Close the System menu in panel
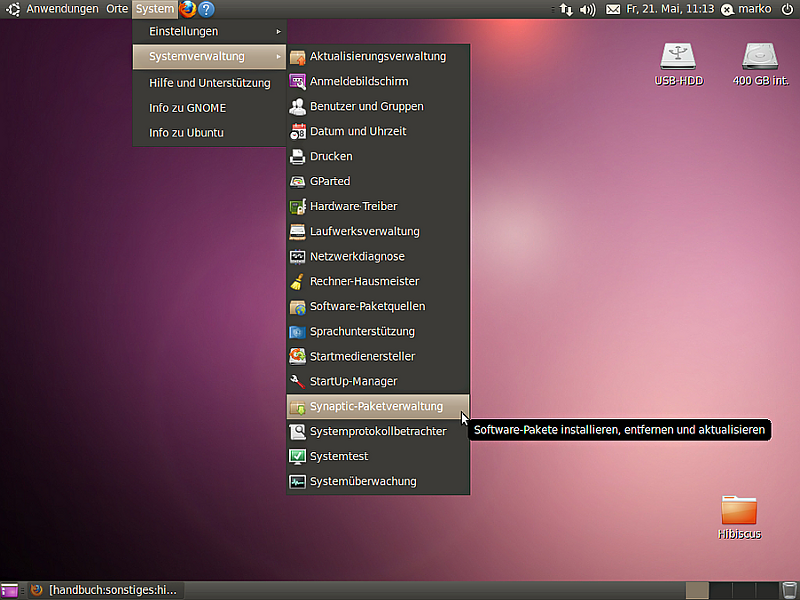The image size is (800, 600). click(x=155, y=9)
